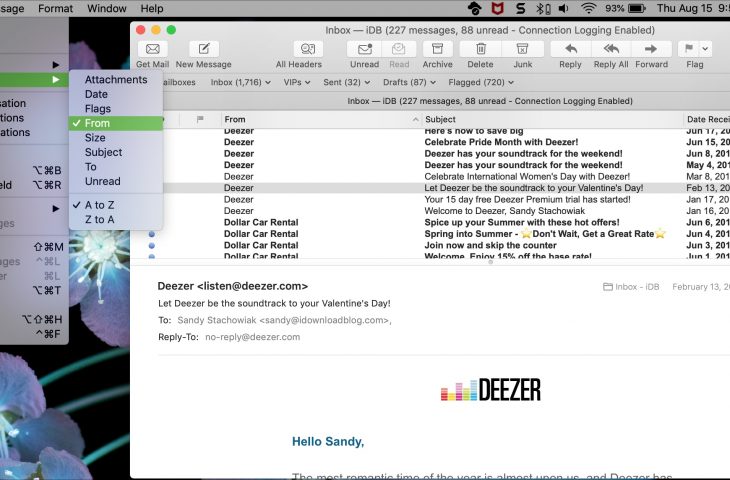This screenshot has height=480, width=730.
Task: Open the Wi-Fi status menu
Action: [588, 8]
